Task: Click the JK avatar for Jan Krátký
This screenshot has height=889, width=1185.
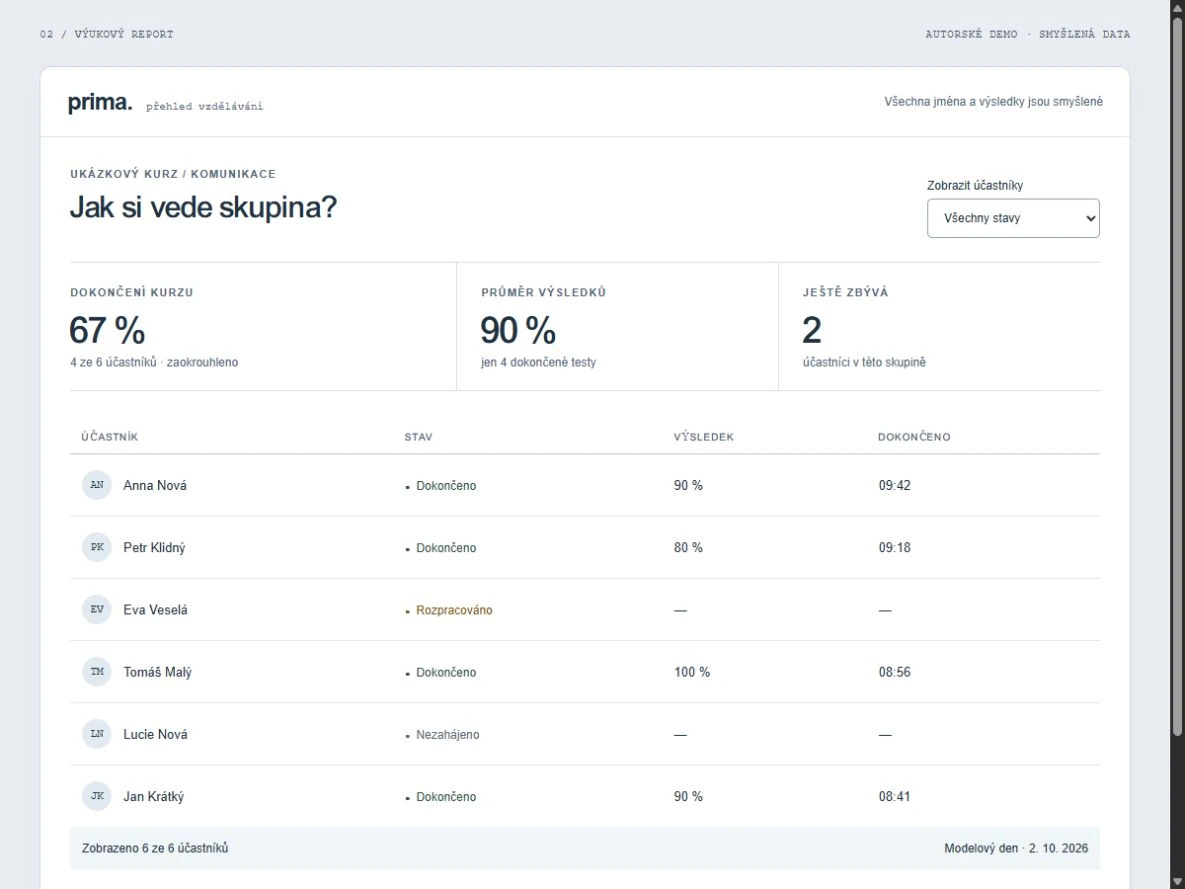Action: (97, 796)
